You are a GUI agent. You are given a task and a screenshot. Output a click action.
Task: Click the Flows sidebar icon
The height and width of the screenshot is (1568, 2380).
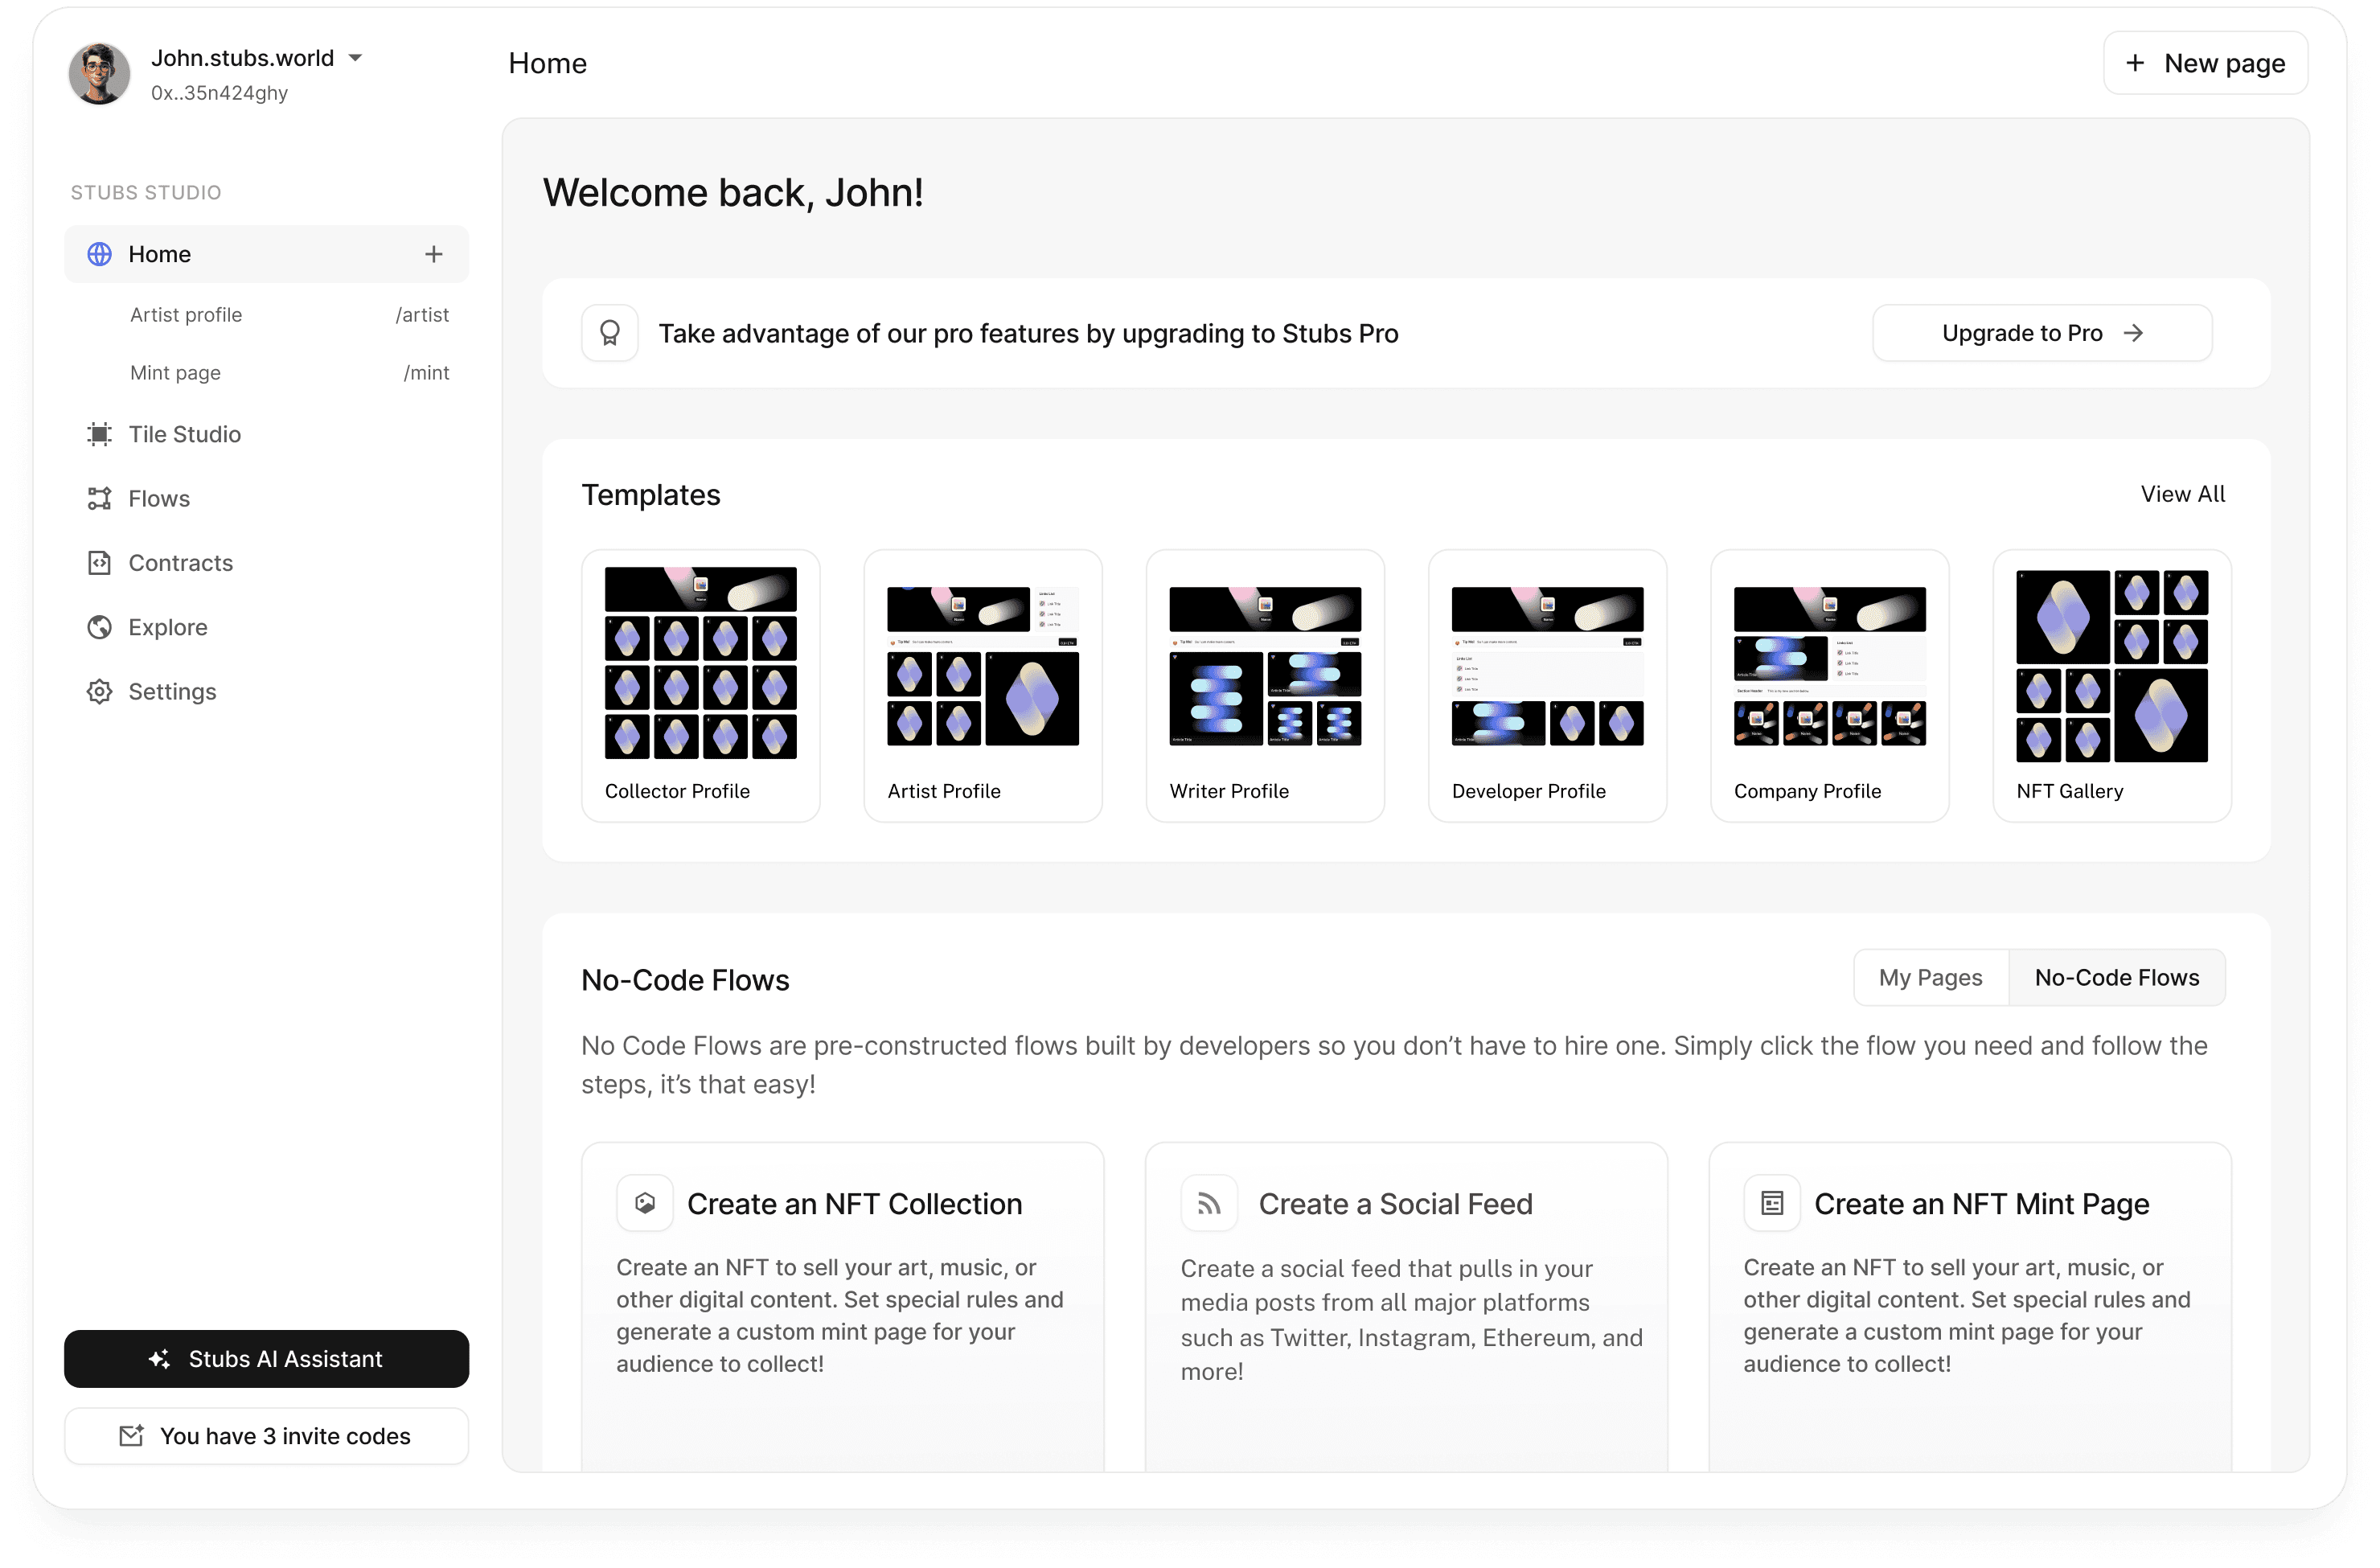pos(99,498)
